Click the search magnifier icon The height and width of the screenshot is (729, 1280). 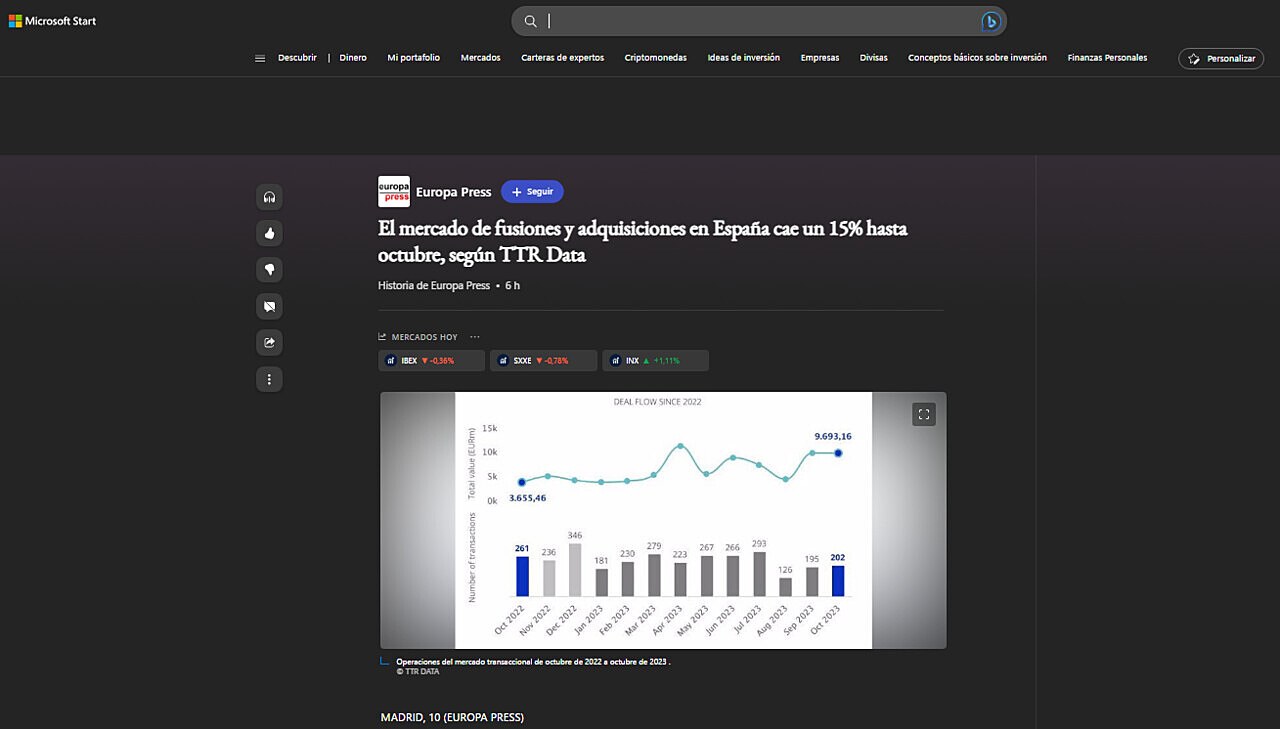pyautogui.click(x=531, y=21)
